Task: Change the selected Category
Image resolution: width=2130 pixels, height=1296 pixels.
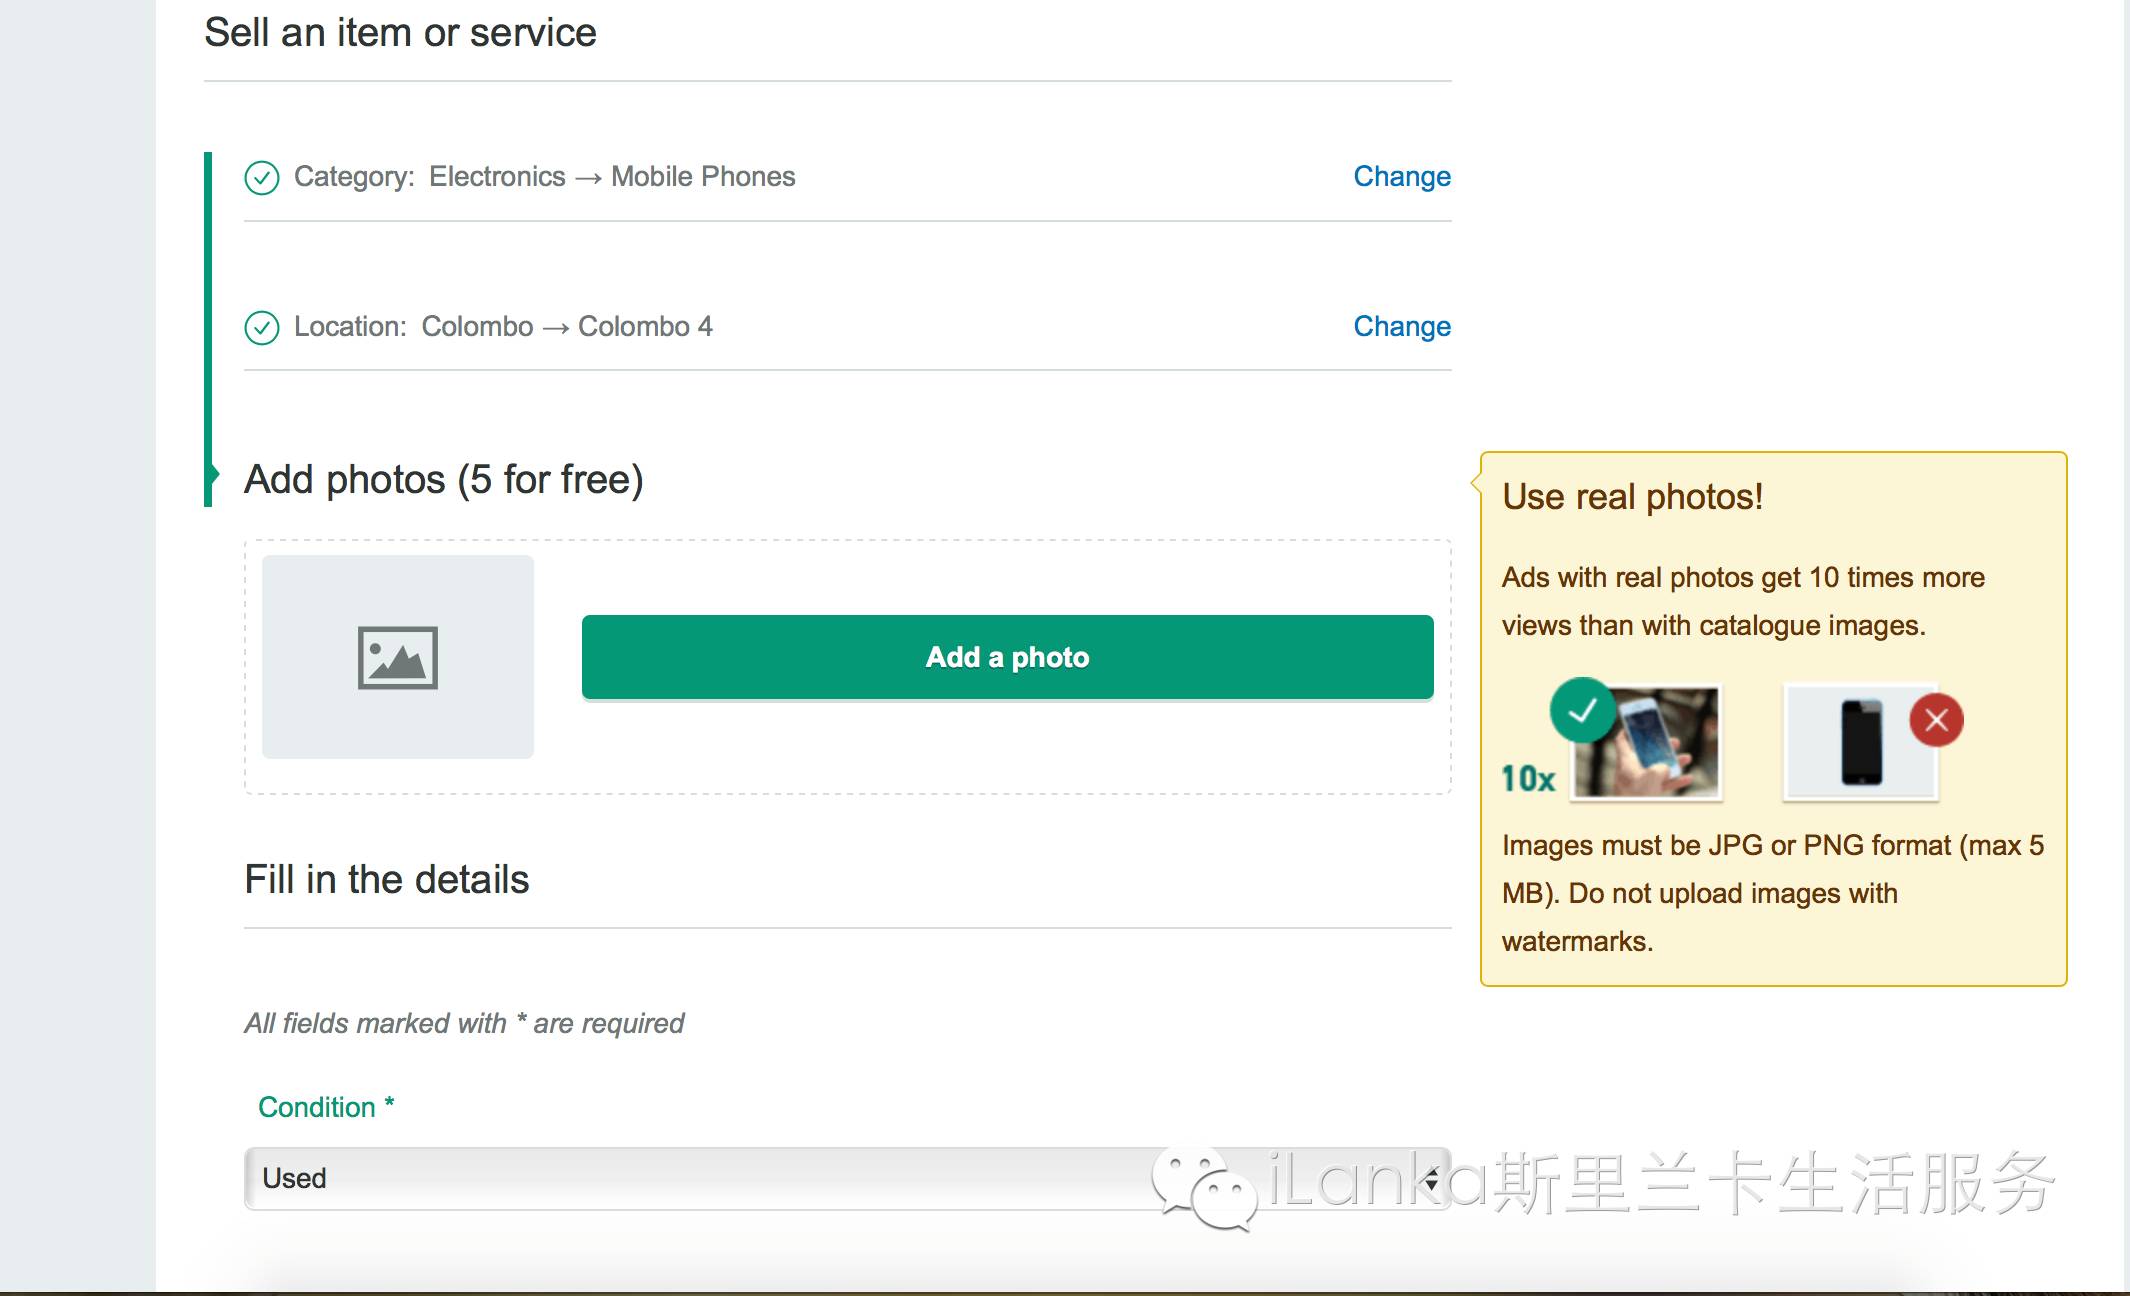Action: coord(1401,177)
